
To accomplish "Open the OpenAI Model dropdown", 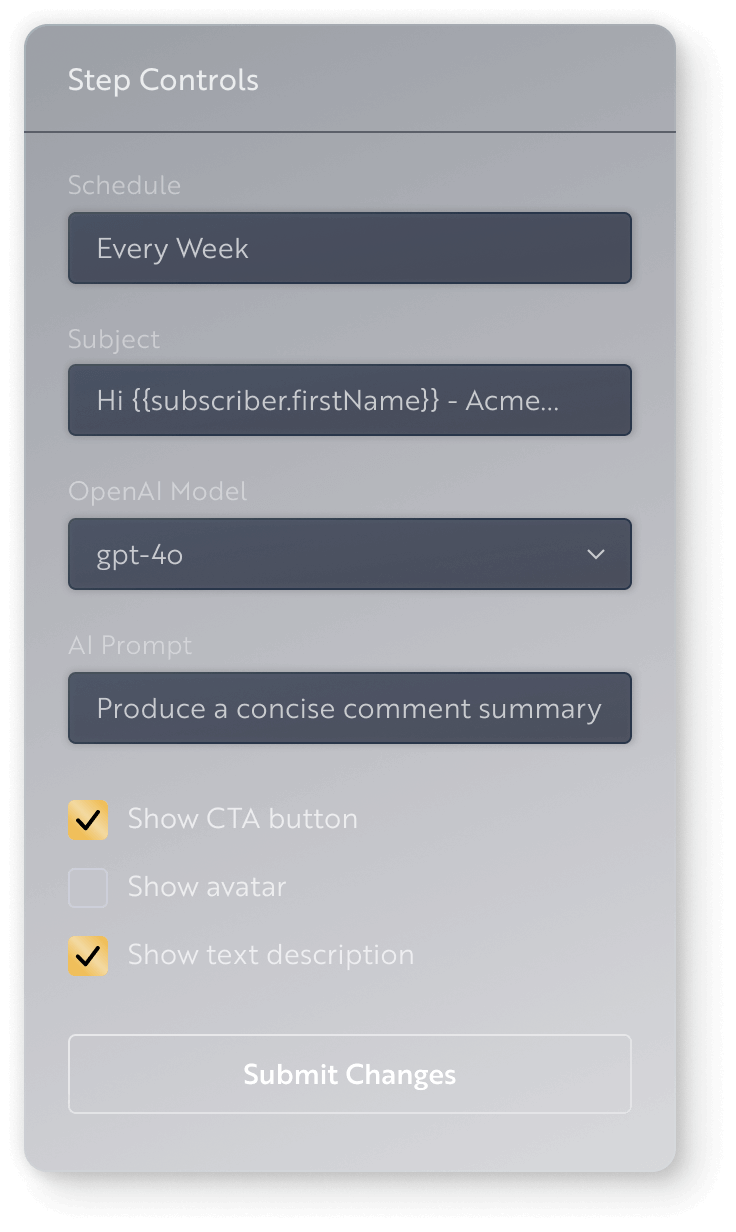I will (x=349, y=554).
